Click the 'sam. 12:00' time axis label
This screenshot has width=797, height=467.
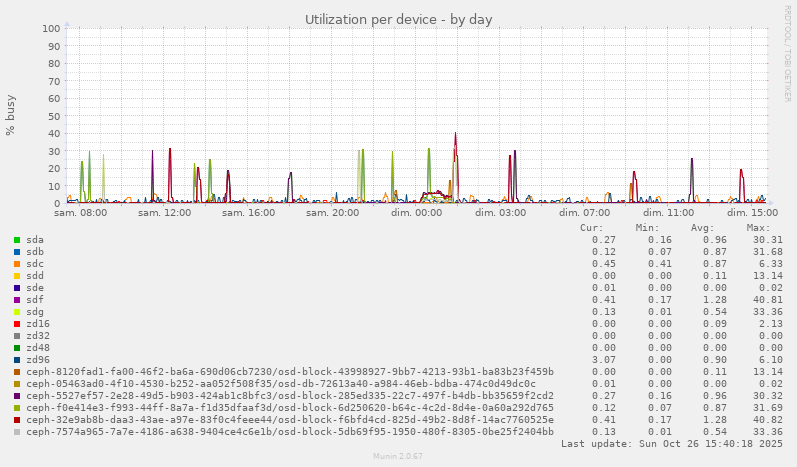[164, 213]
